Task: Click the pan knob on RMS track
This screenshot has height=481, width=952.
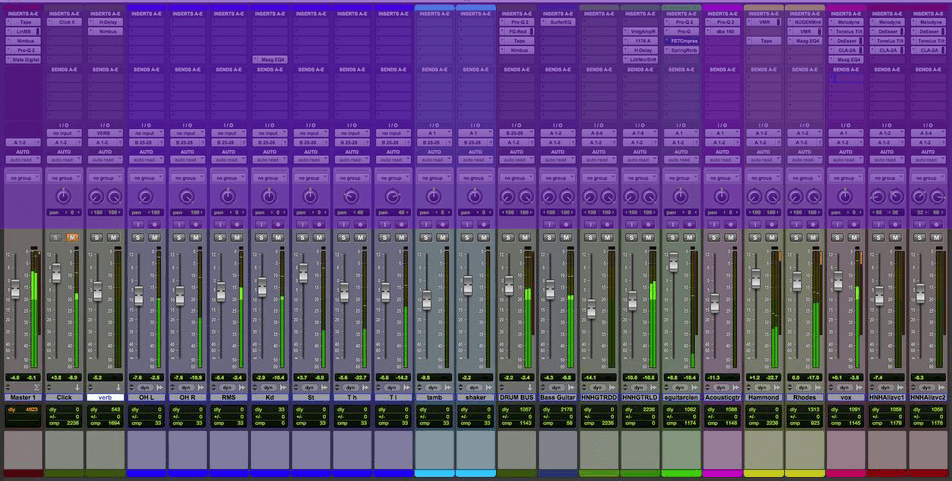Action: tap(228, 198)
